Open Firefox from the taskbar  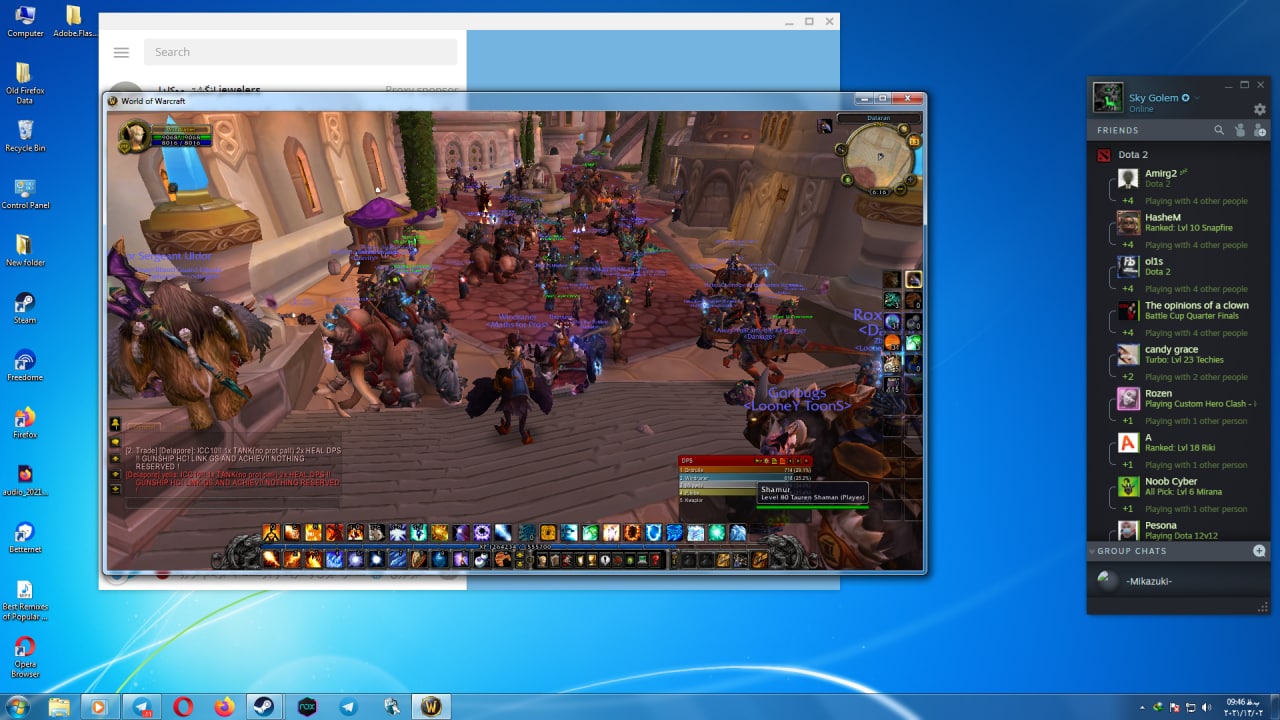224,706
